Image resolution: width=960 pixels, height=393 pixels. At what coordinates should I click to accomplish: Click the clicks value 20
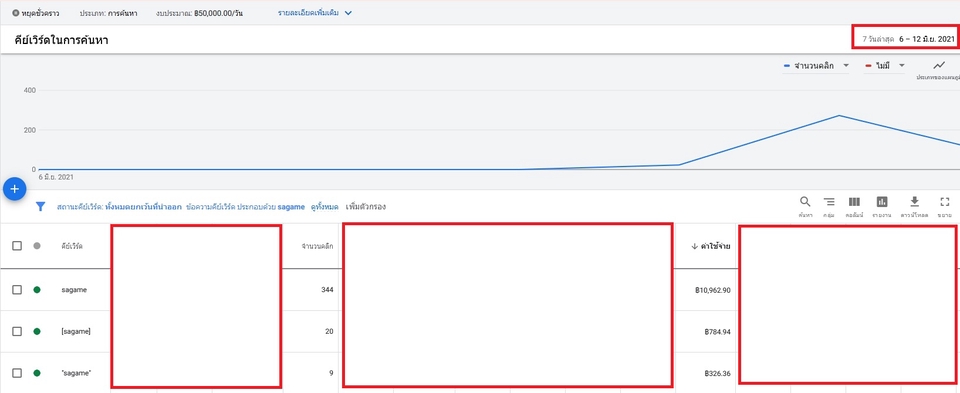[x=329, y=331]
